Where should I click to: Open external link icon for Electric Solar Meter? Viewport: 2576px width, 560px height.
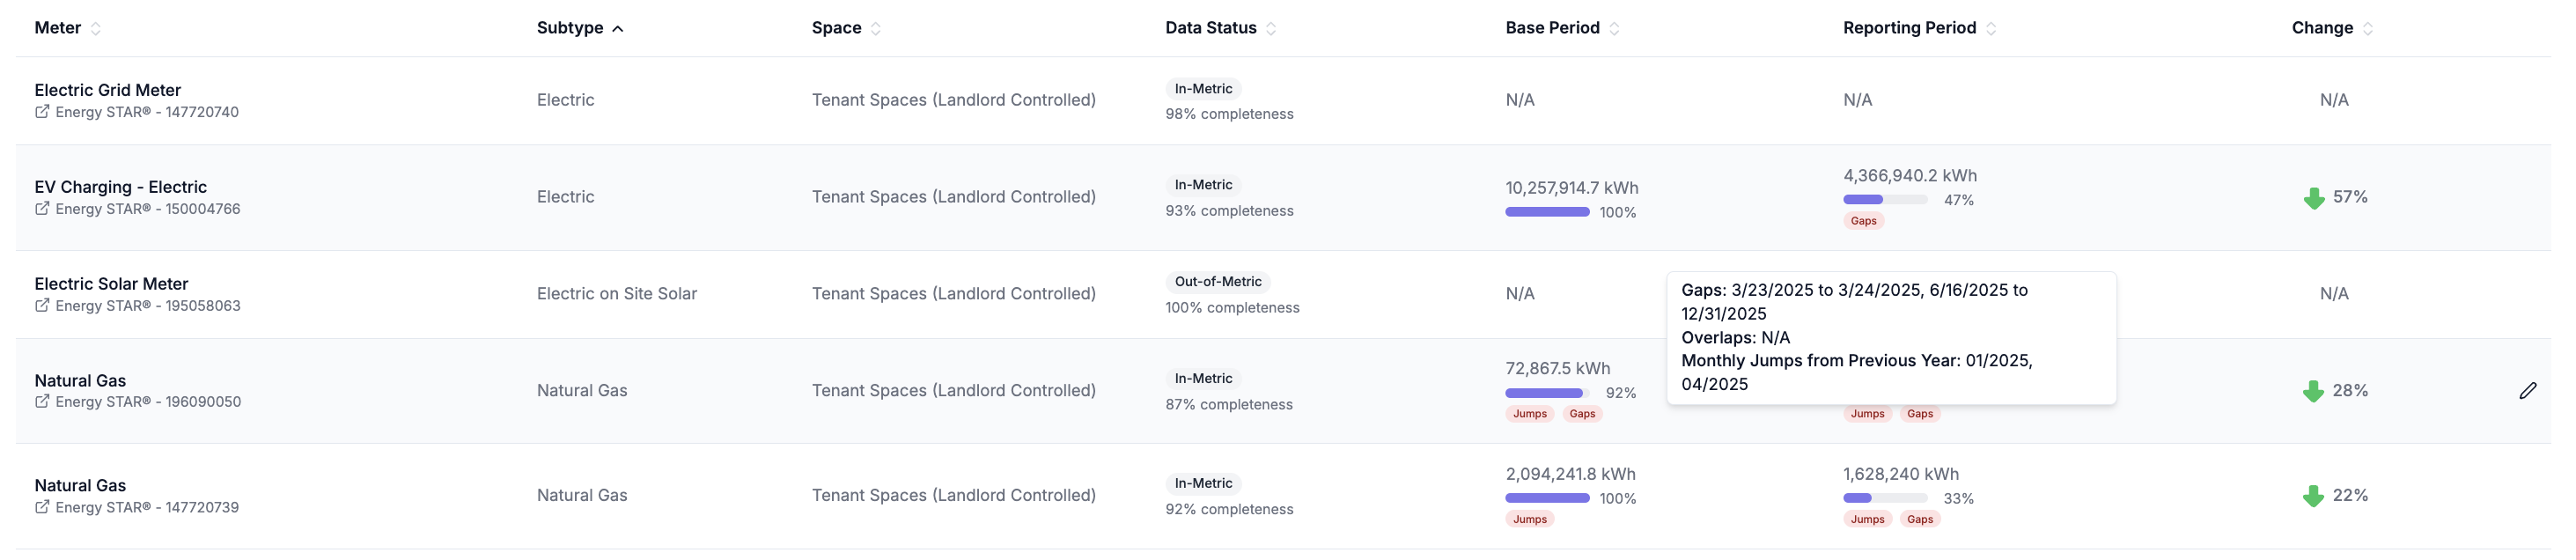[42, 306]
